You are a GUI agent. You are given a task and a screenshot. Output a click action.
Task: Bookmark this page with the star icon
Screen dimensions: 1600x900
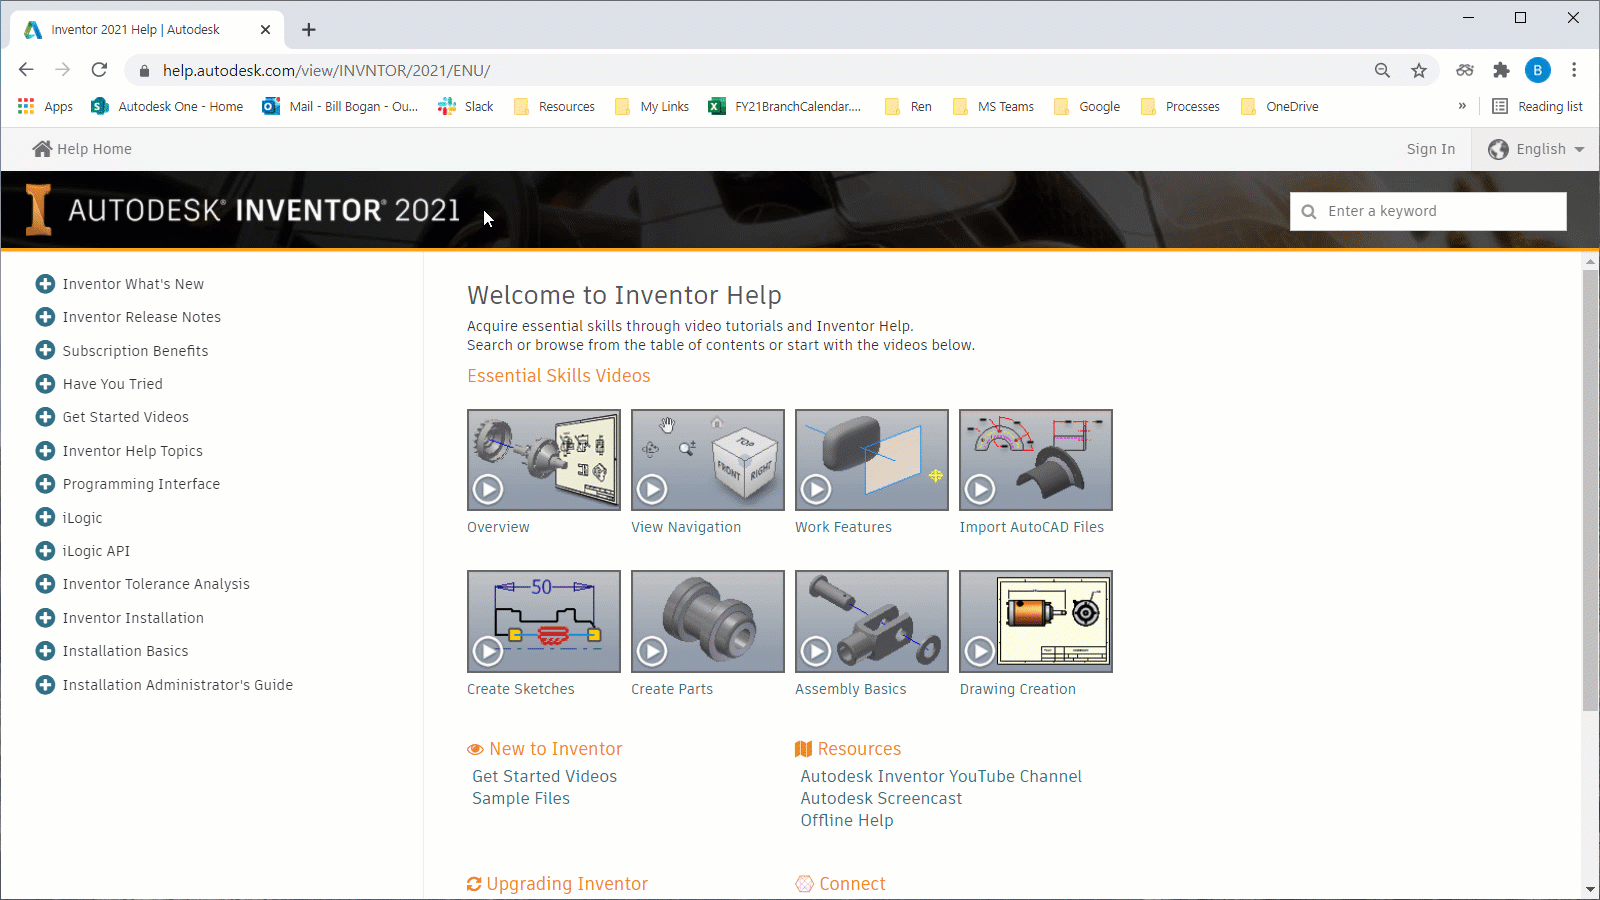1419,70
